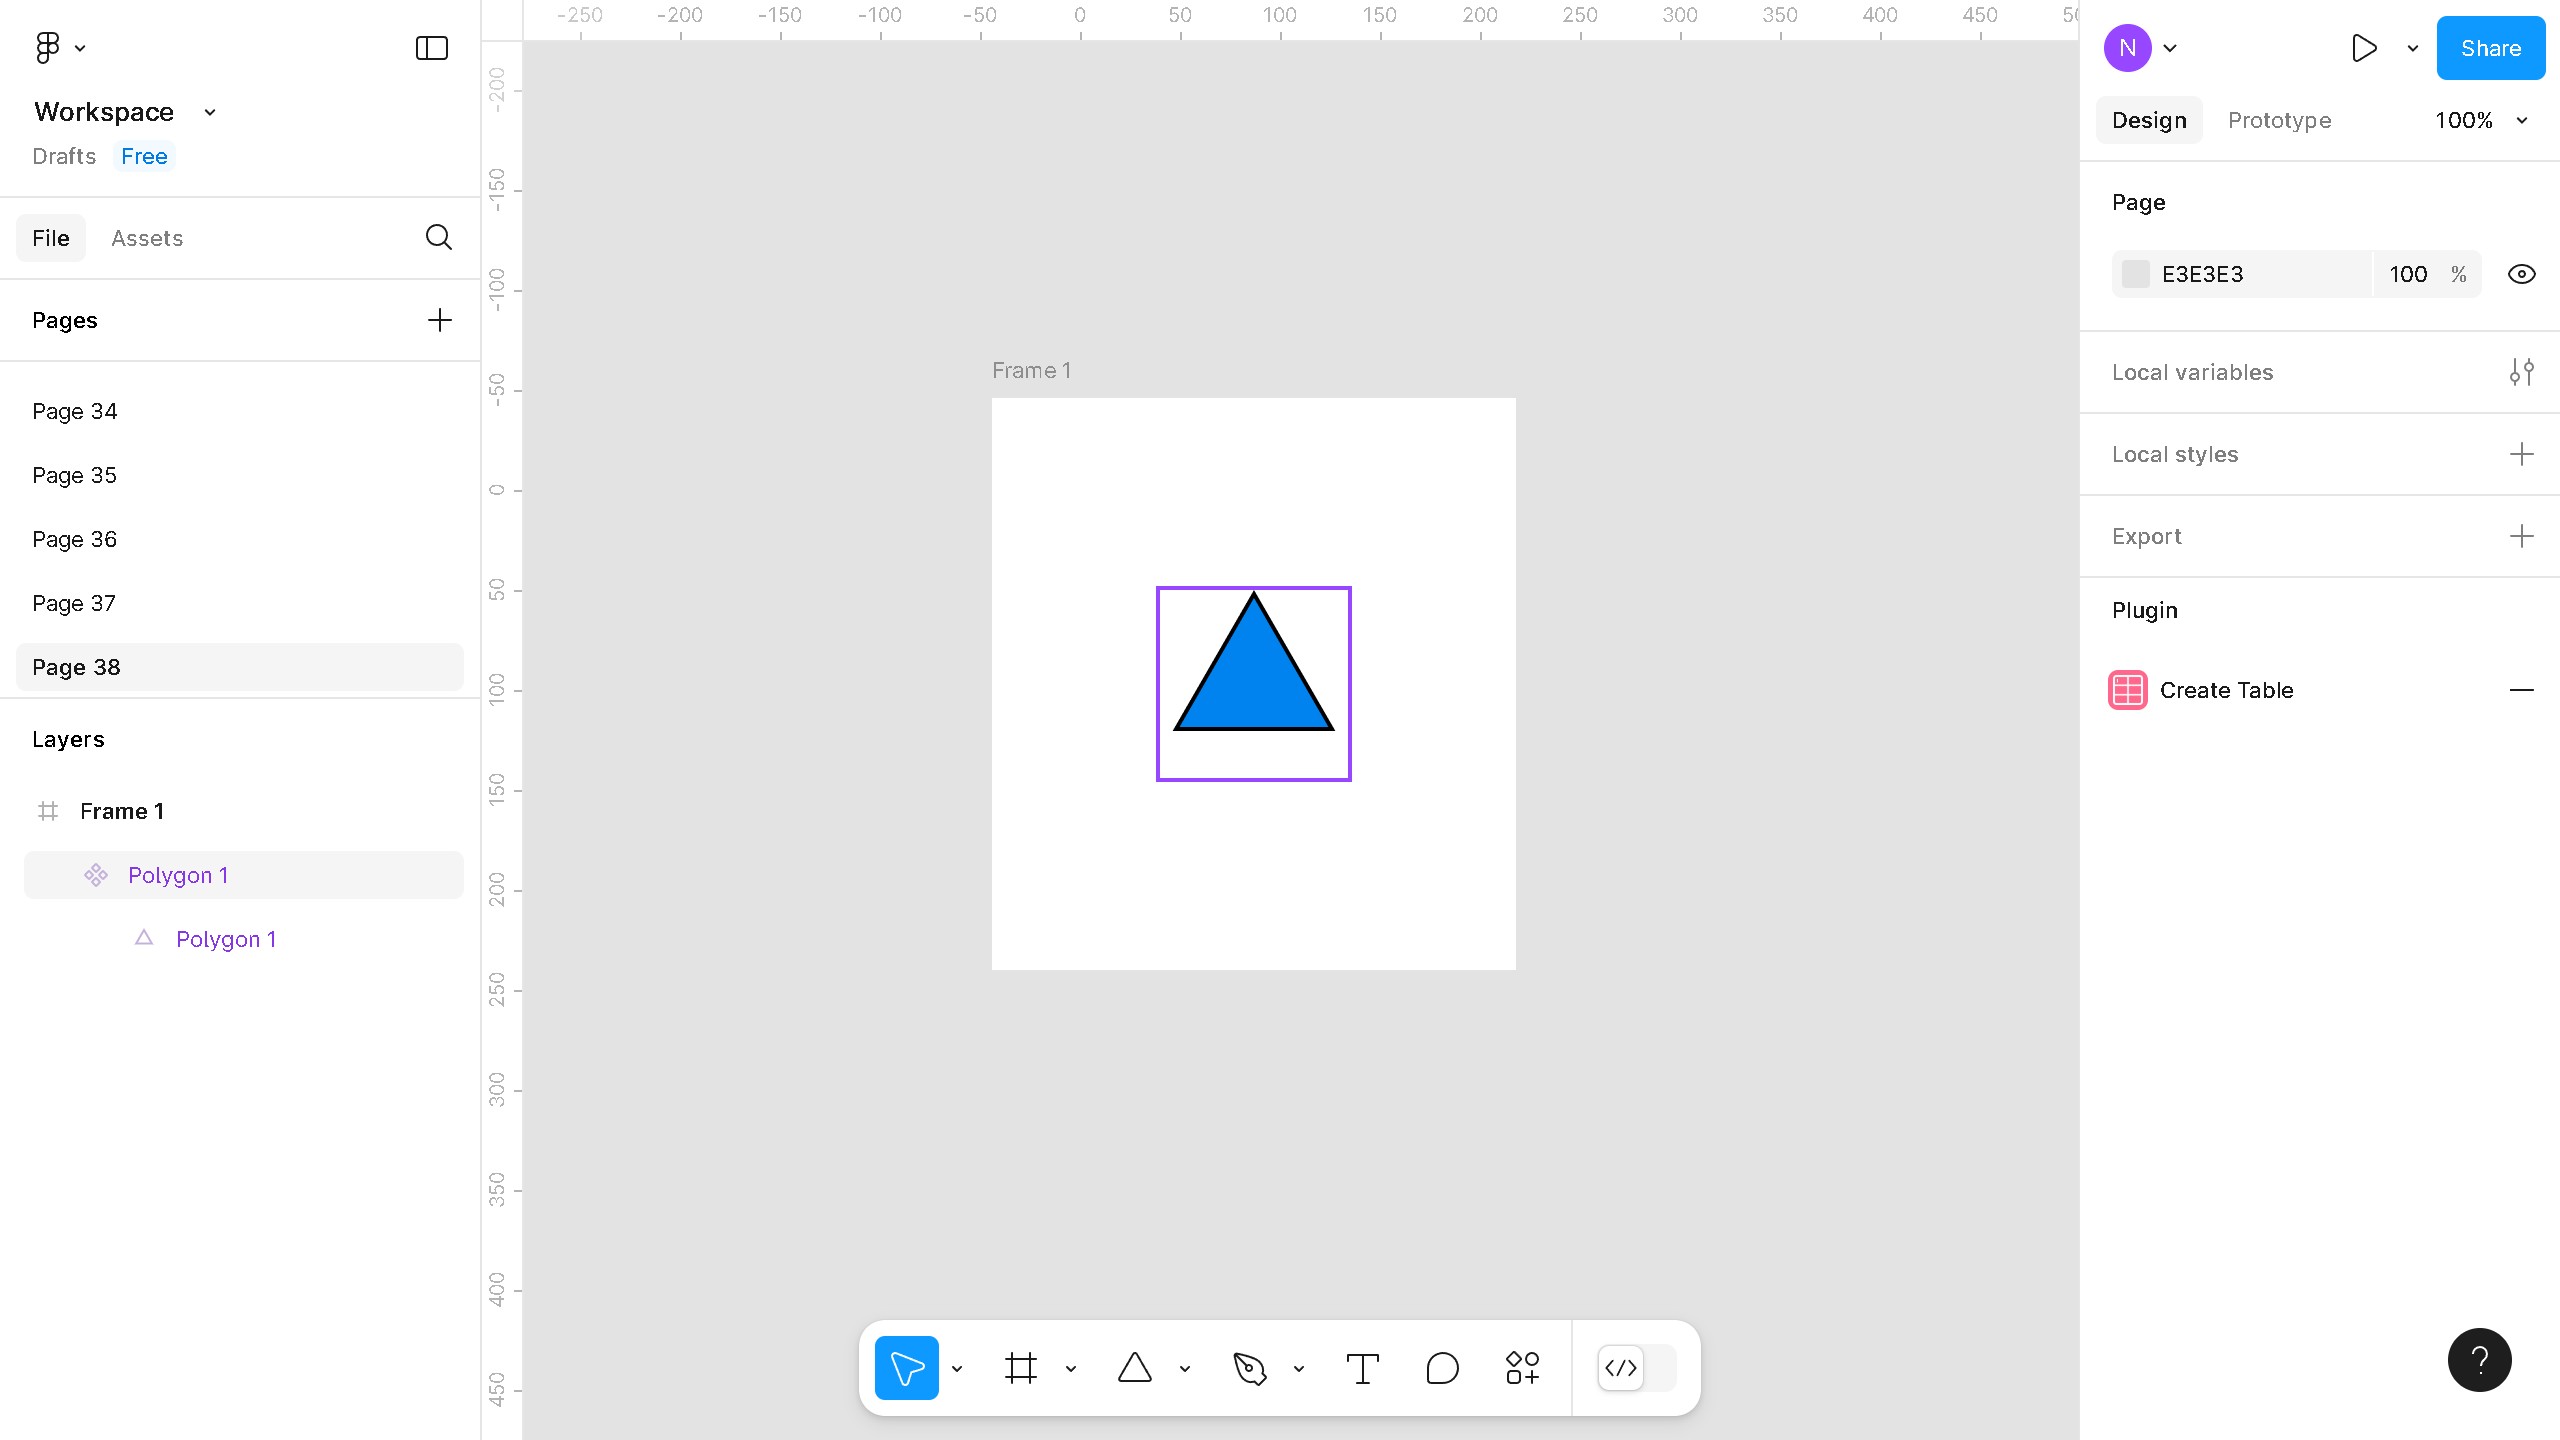Open the Figma main menu

pos(48,47)
